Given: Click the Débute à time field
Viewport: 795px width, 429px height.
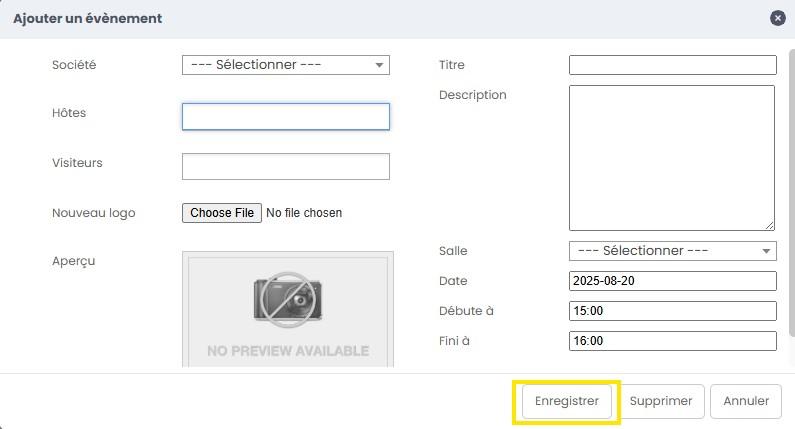Looking at the screenshot, I should click(x=672, y=311).
